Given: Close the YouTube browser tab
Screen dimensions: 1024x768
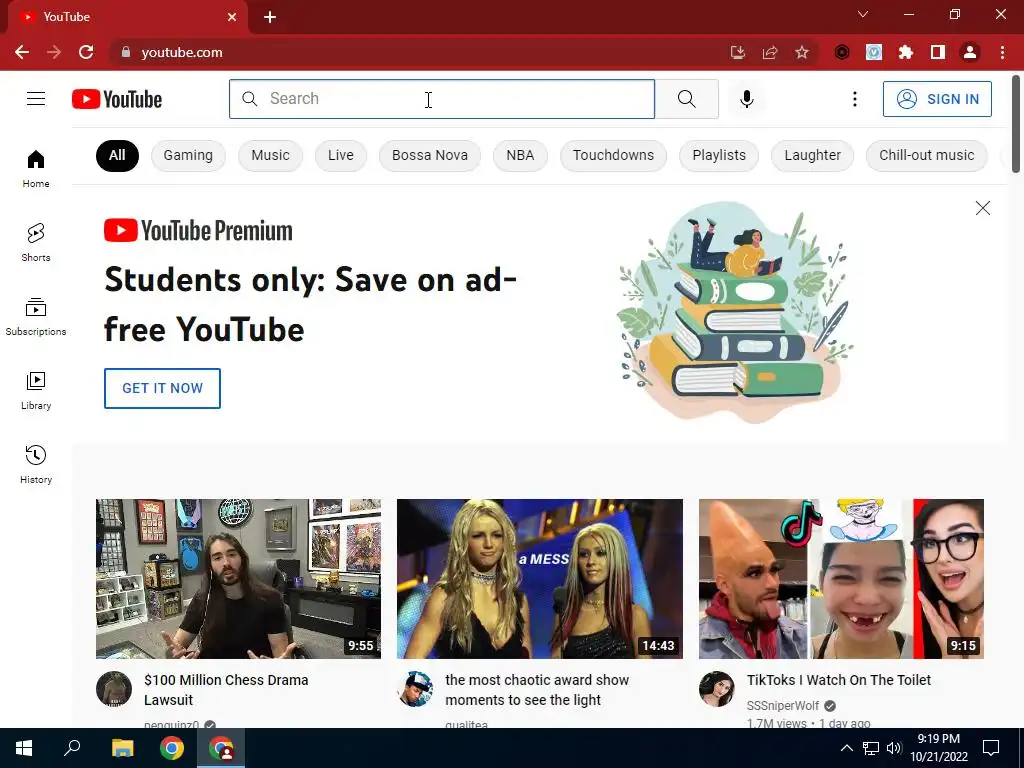Looking at the screenshot, I should (x=232, y=17).
